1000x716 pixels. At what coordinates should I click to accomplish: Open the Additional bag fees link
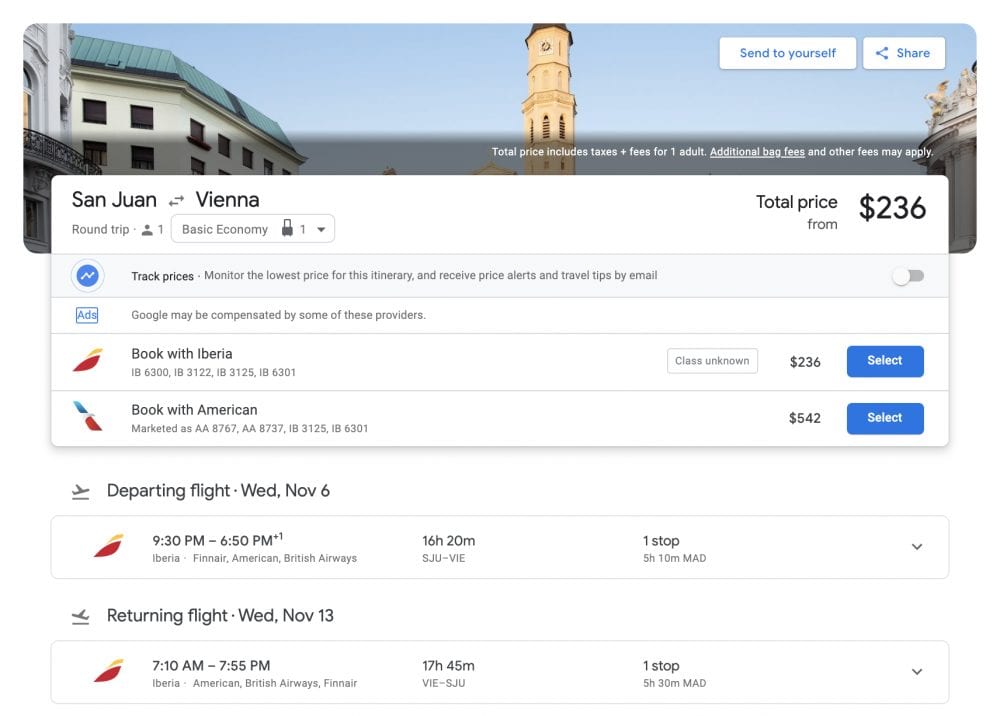coord(757,152)
